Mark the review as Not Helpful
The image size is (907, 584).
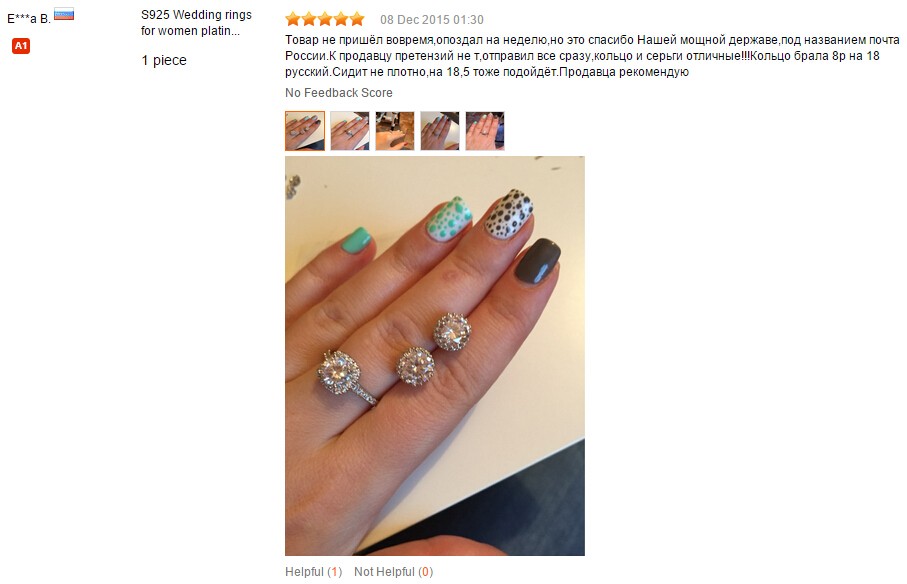click(x=393, y=571)
